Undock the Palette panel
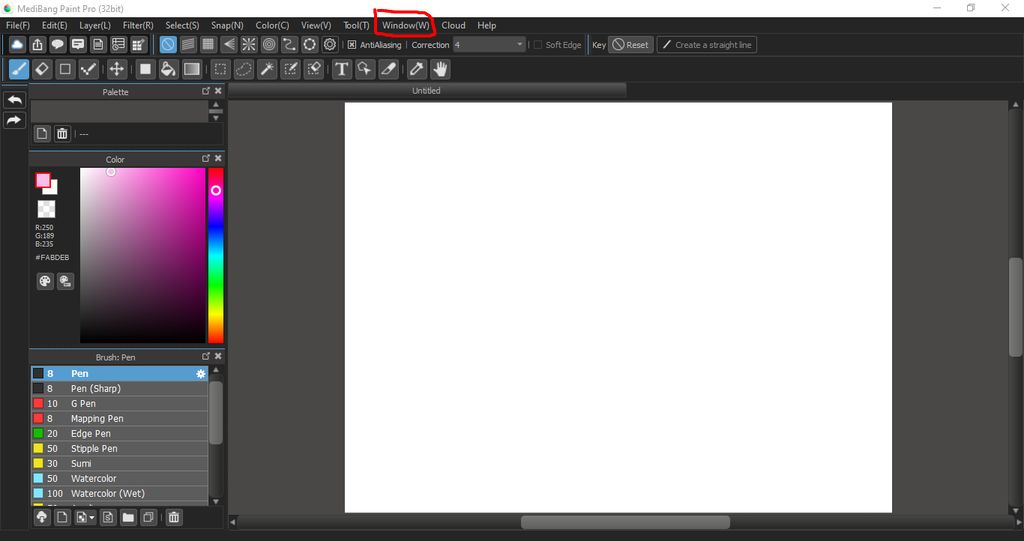 pos(206,91)
